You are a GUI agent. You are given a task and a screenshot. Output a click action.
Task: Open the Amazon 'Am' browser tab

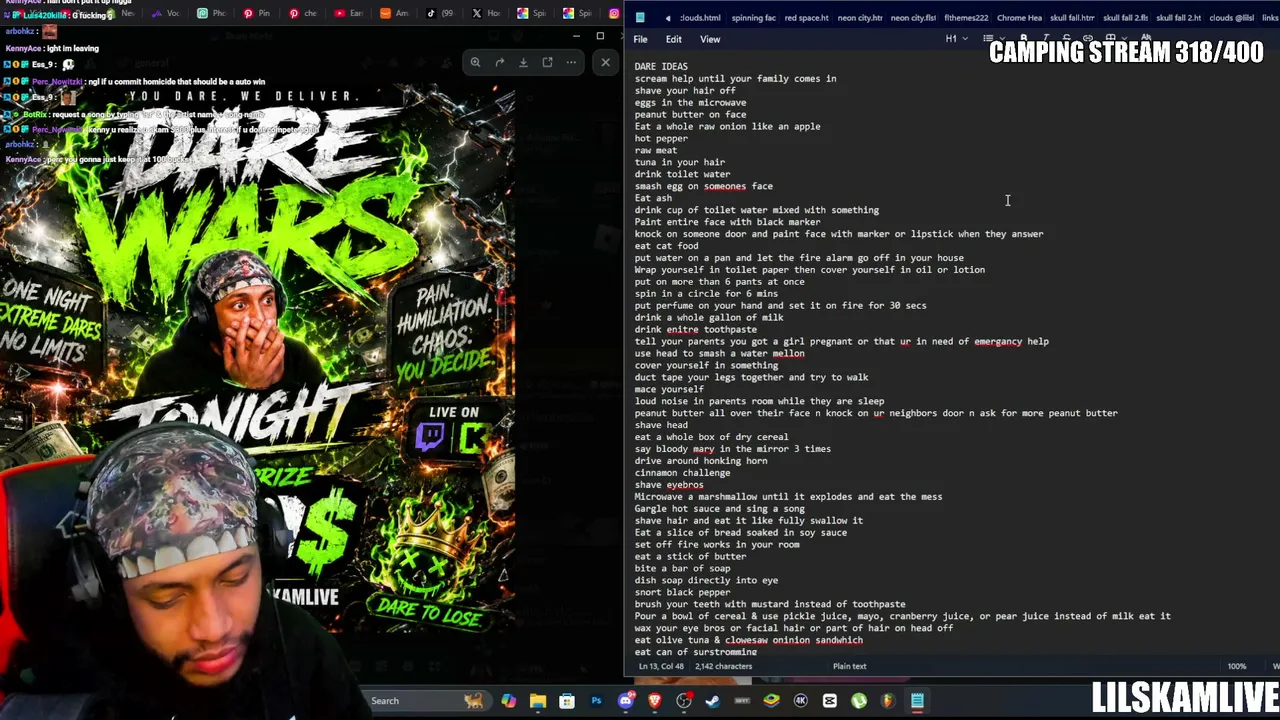point(394,13)
